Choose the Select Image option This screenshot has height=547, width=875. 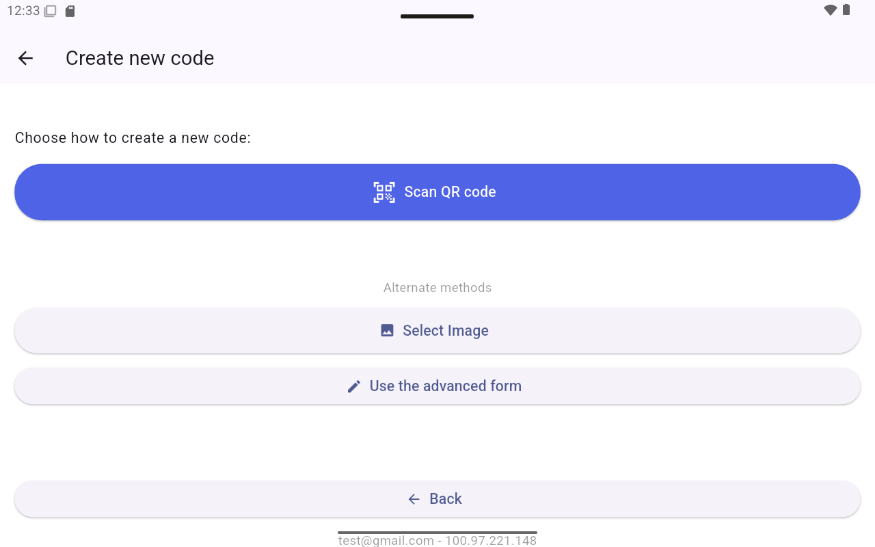coord(438,330)
